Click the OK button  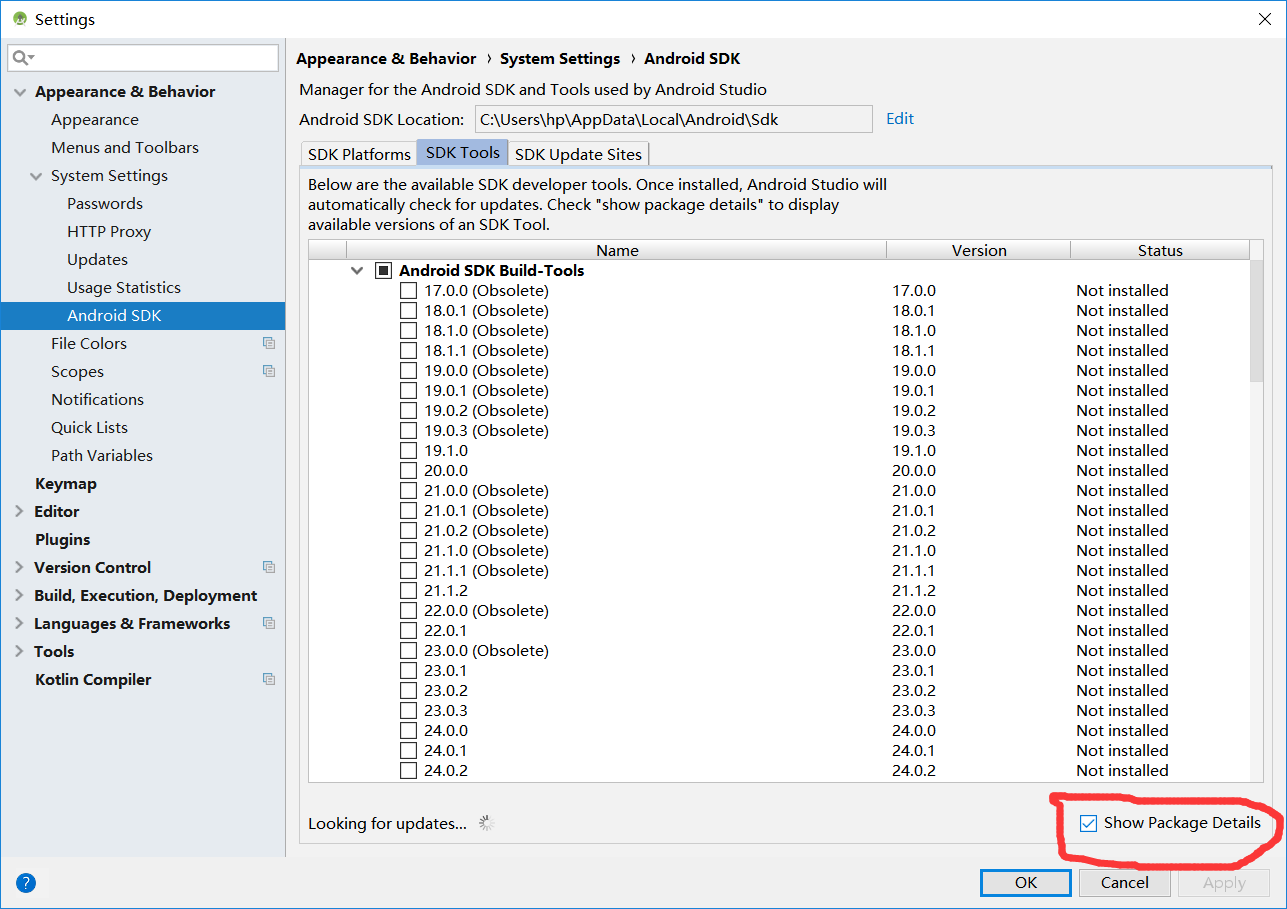[1026, 882]
